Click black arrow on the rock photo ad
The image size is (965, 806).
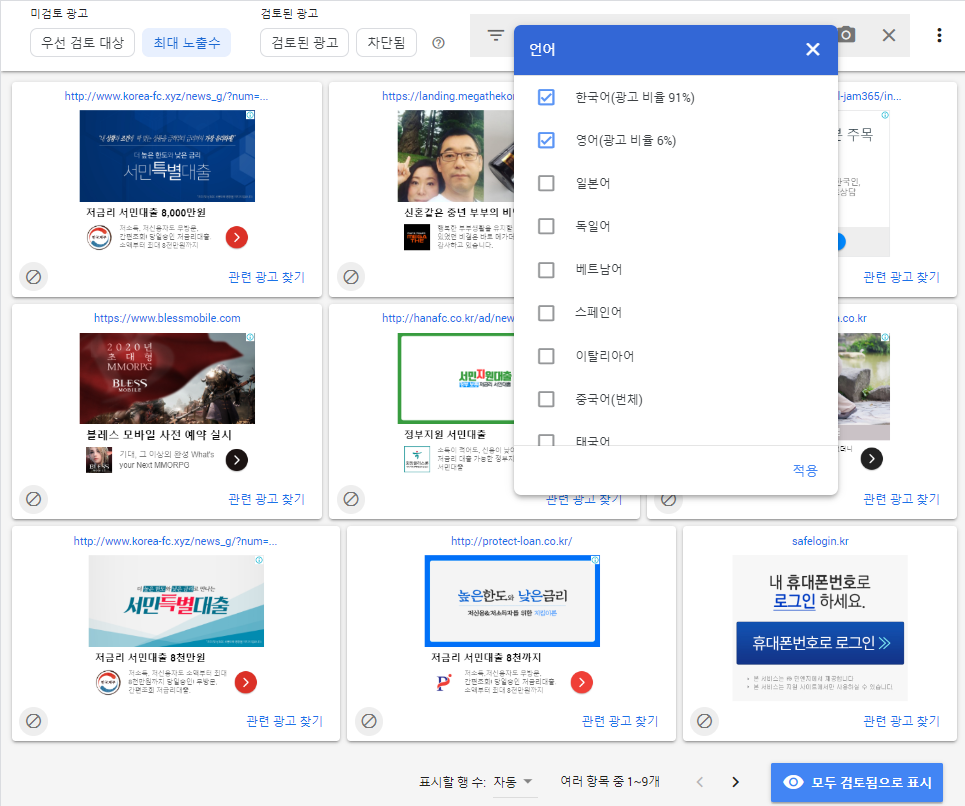[x=871, y=458]
